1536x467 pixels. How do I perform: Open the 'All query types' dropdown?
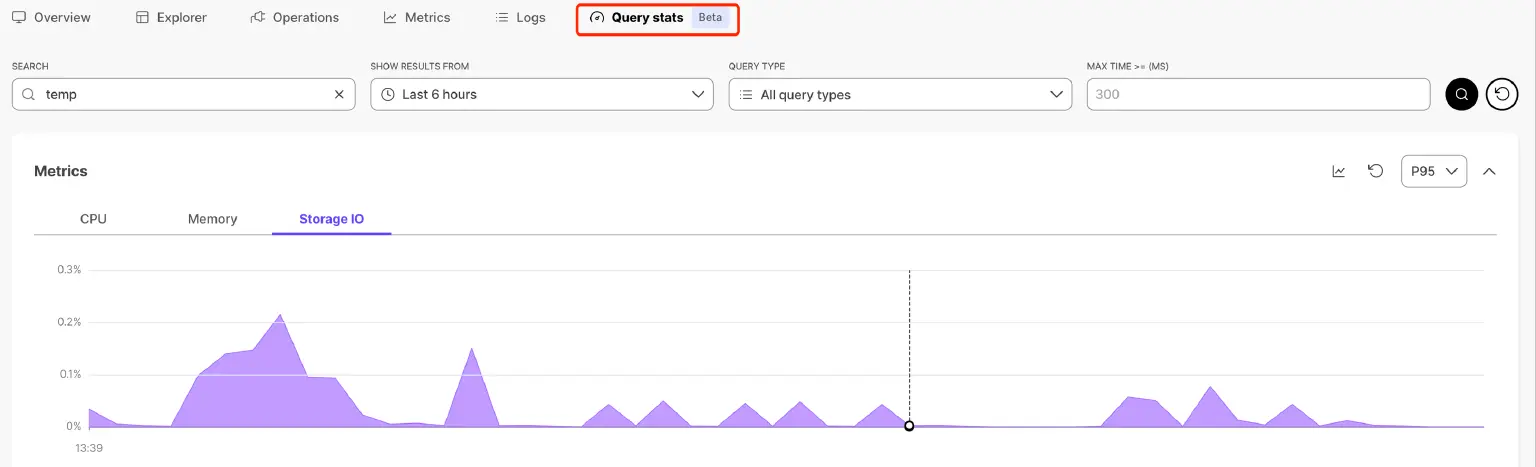(x=900, y=94)
